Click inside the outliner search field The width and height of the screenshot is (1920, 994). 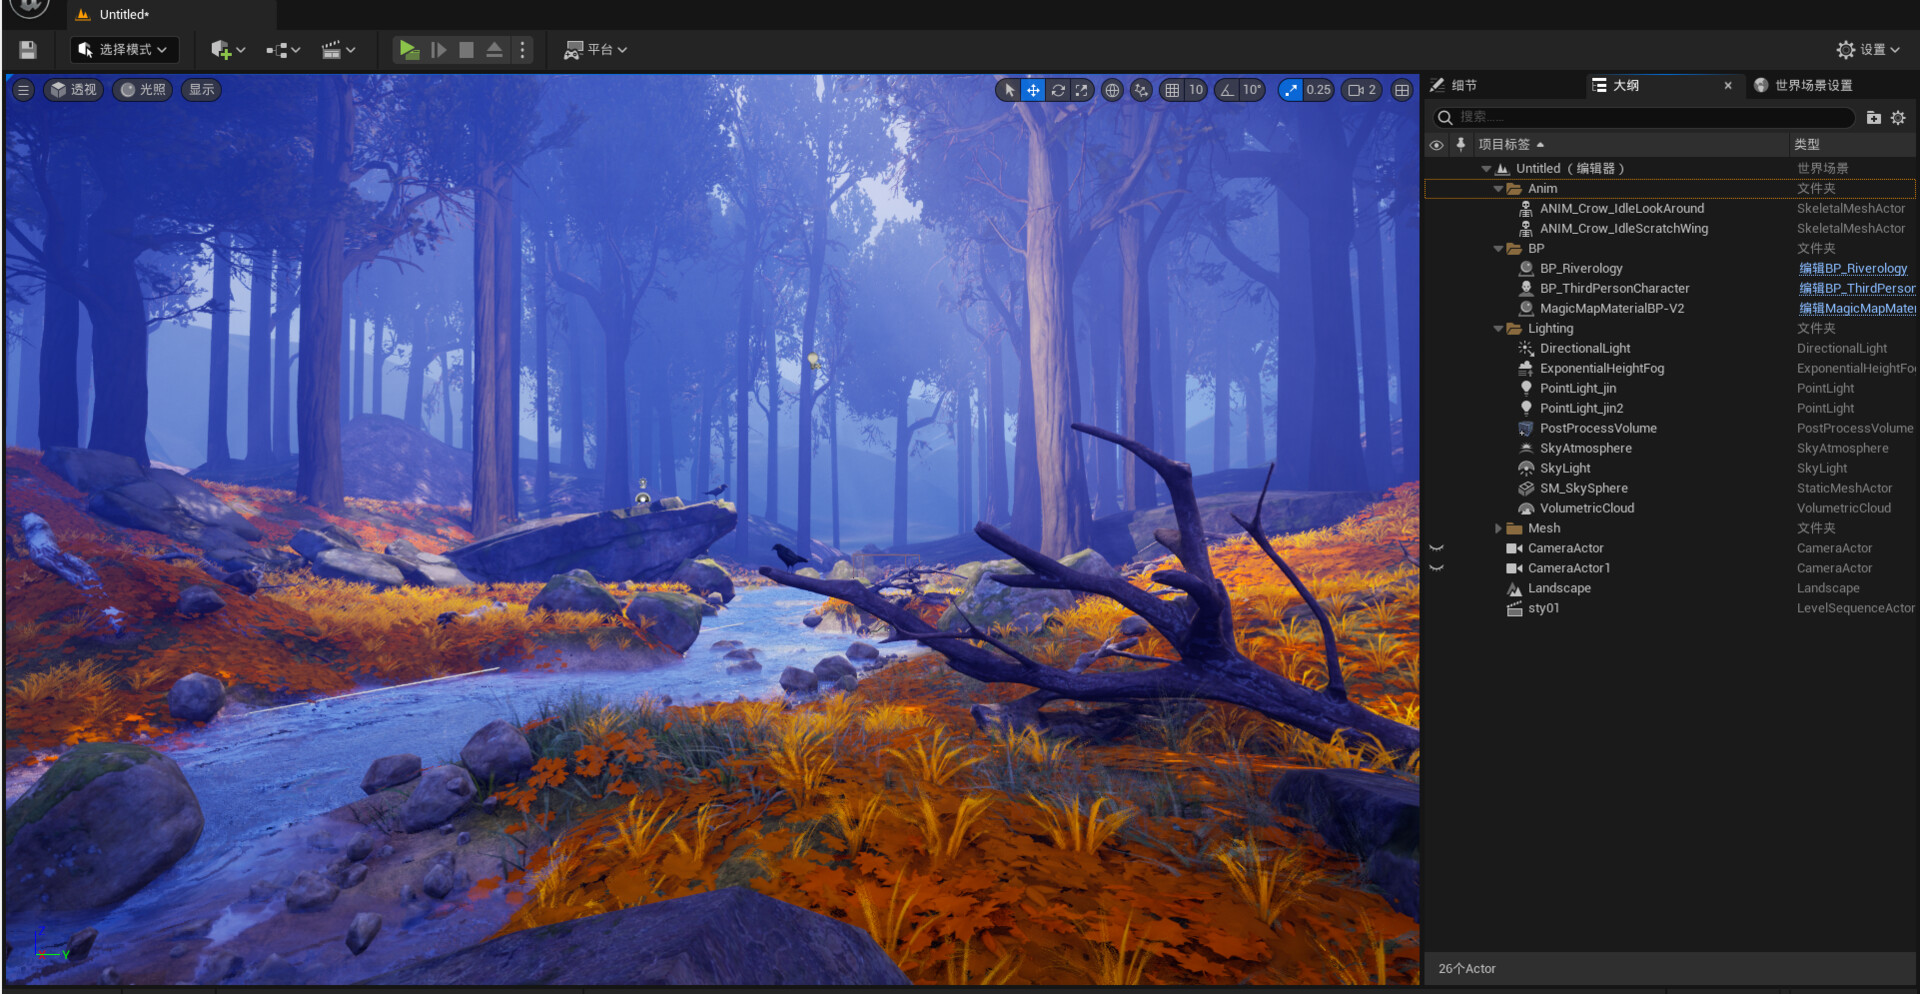[x=1640, y=117]
